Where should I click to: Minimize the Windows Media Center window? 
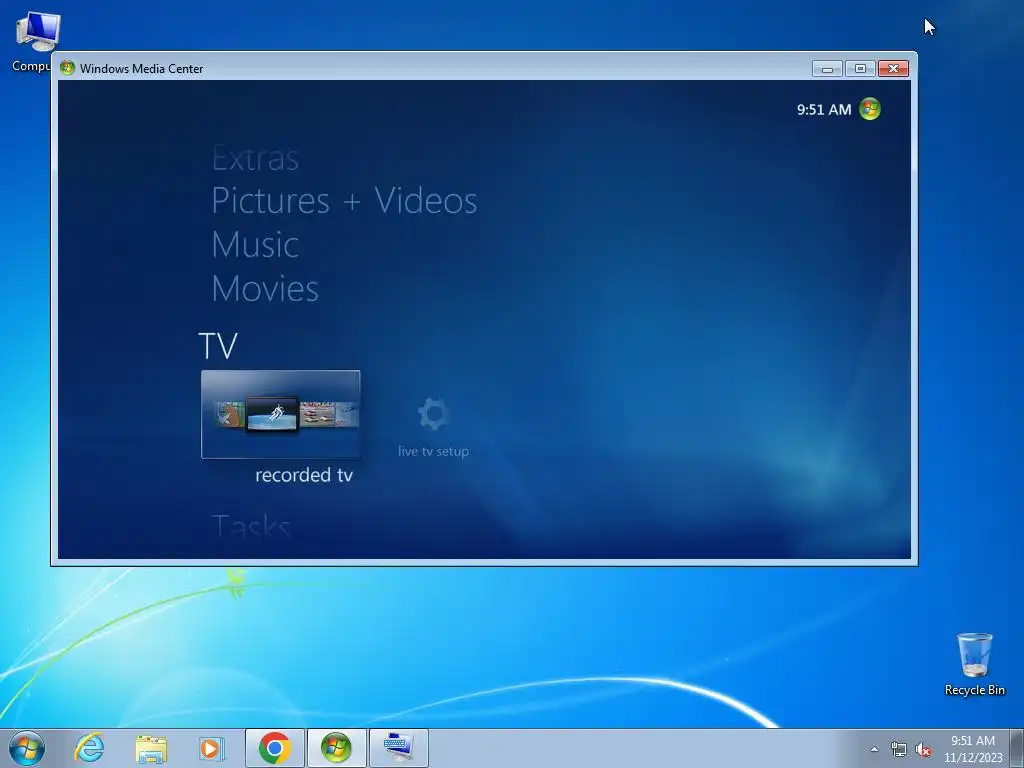(827, 69)
